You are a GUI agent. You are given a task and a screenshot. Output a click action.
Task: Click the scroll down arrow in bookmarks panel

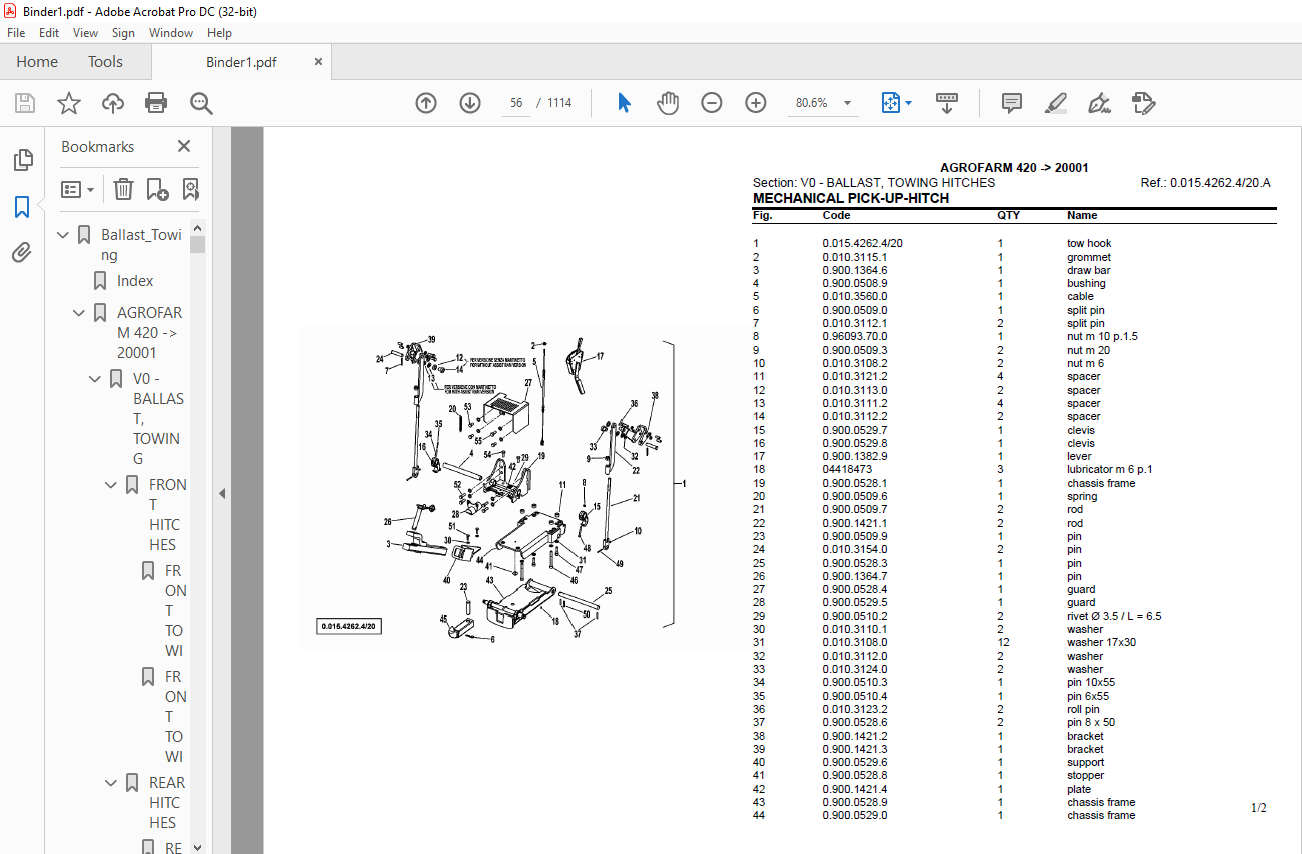(x=197, y=846)
